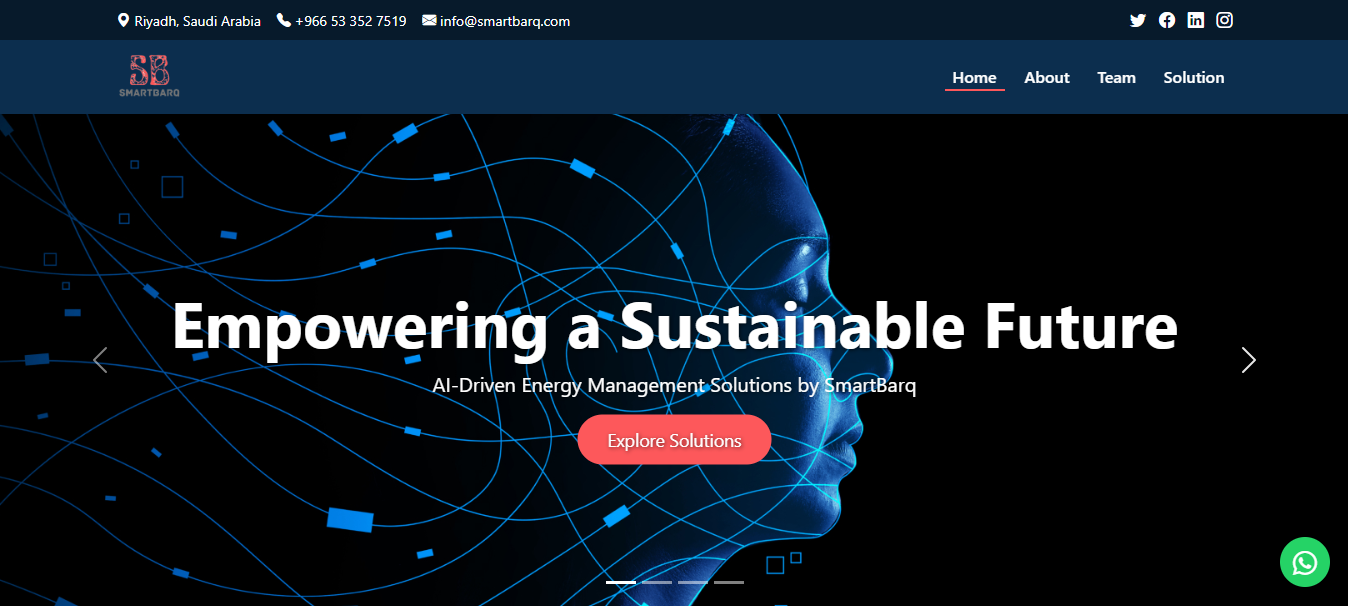Click the email envelope icon
The height and width of the screenshot is (606, 1348).
[x=429, y=20]
